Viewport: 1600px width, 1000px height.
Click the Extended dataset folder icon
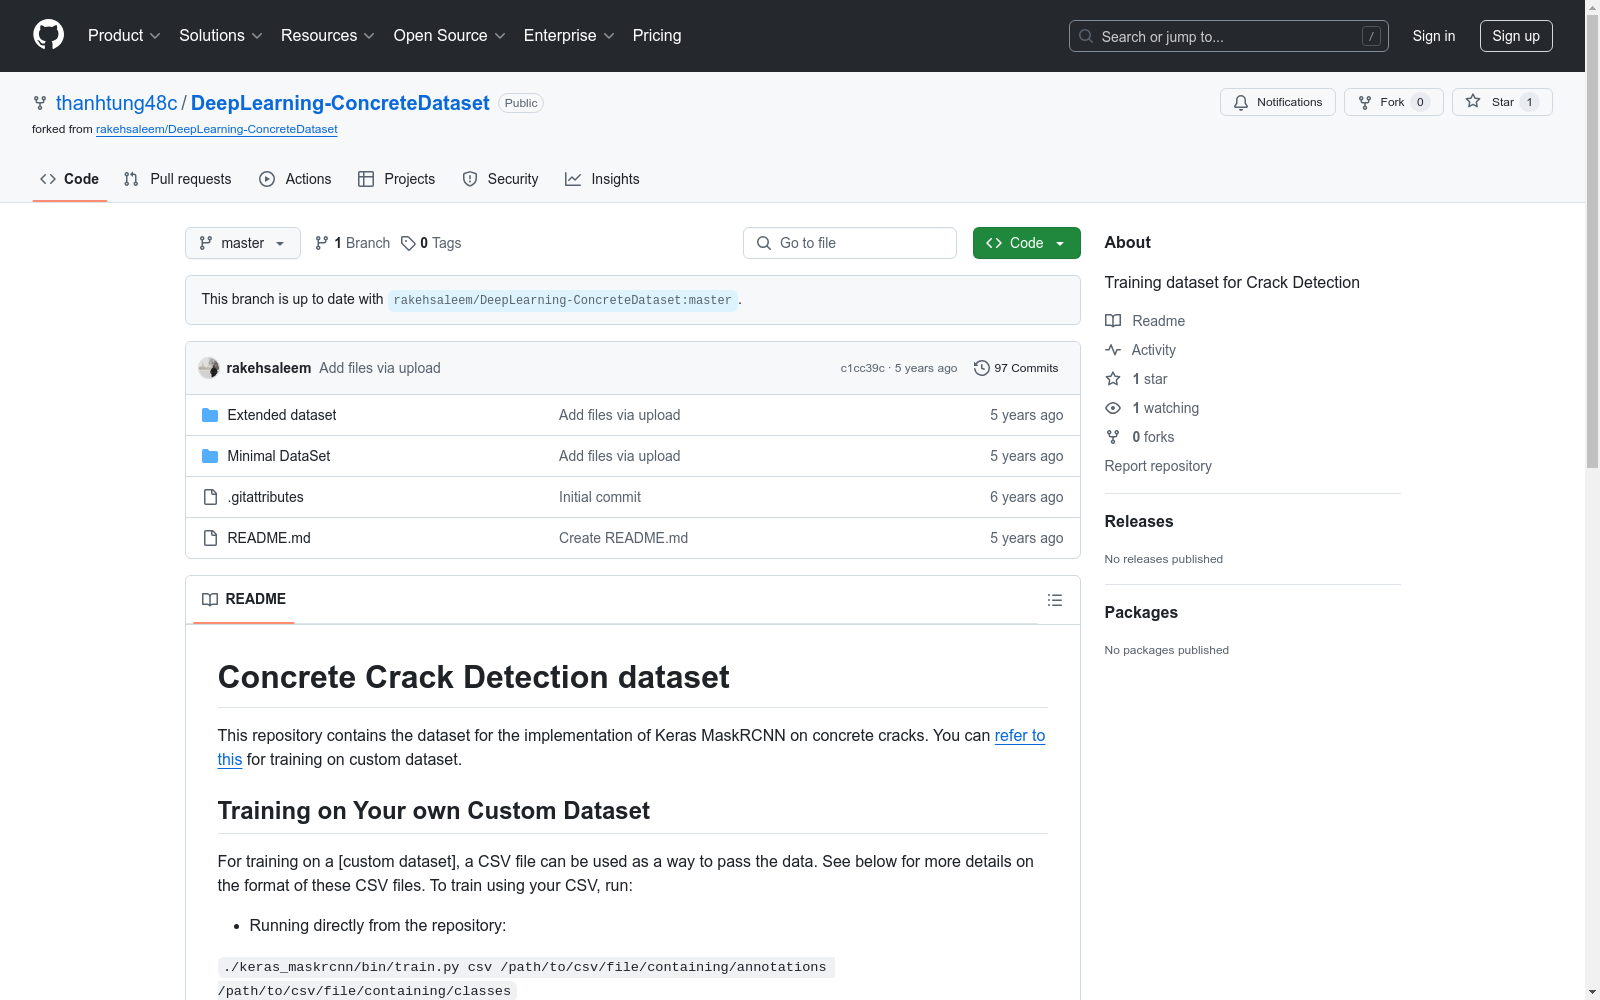pos(210,415)
